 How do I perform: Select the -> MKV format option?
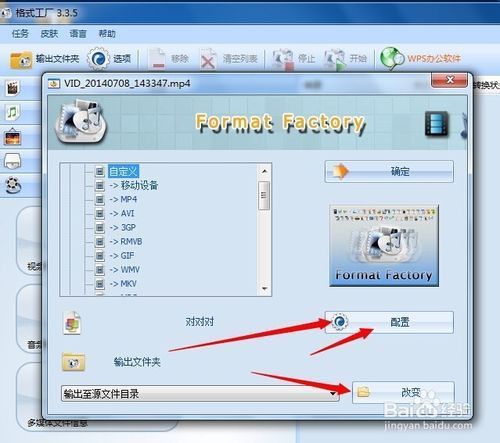click(123, 284)
